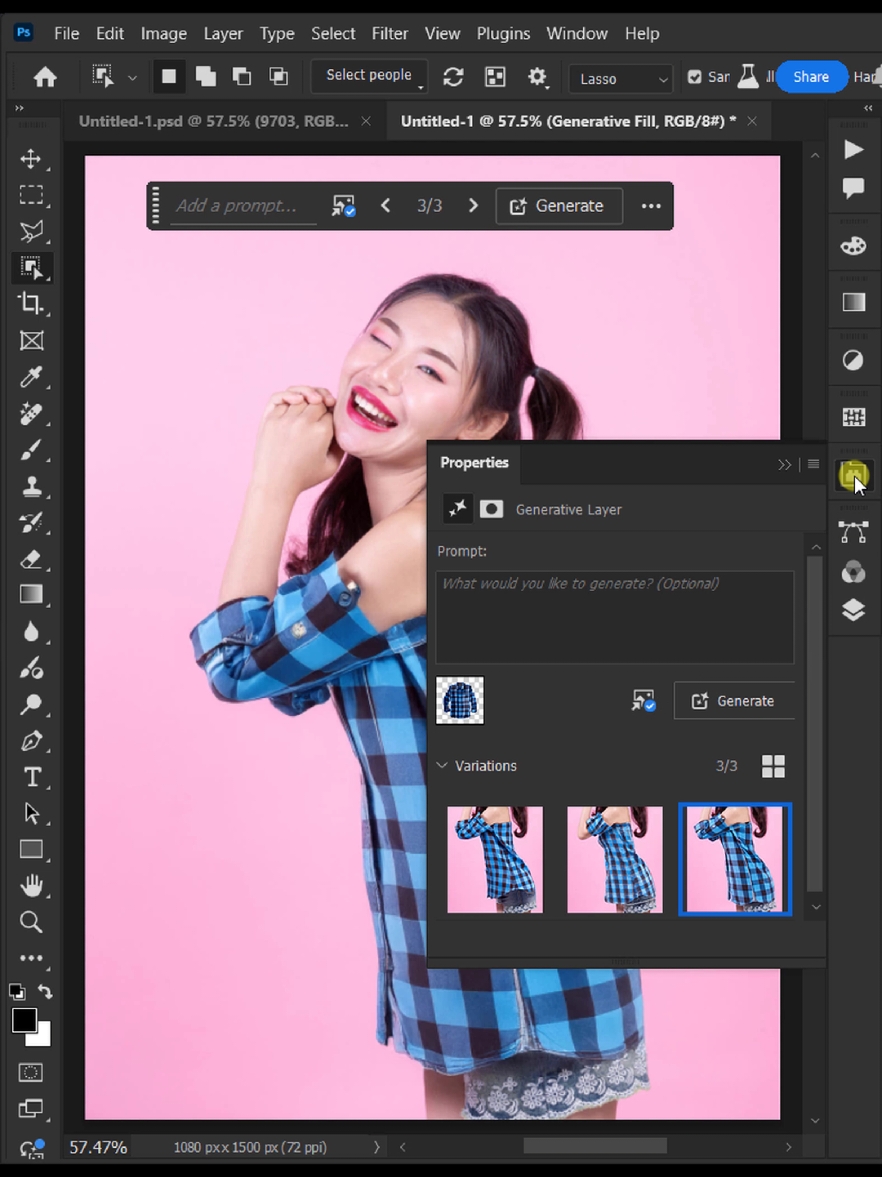The width and height of the screenshot is (882, 1177).
Task: Show next variation in task bar
Action: point(473,206)
